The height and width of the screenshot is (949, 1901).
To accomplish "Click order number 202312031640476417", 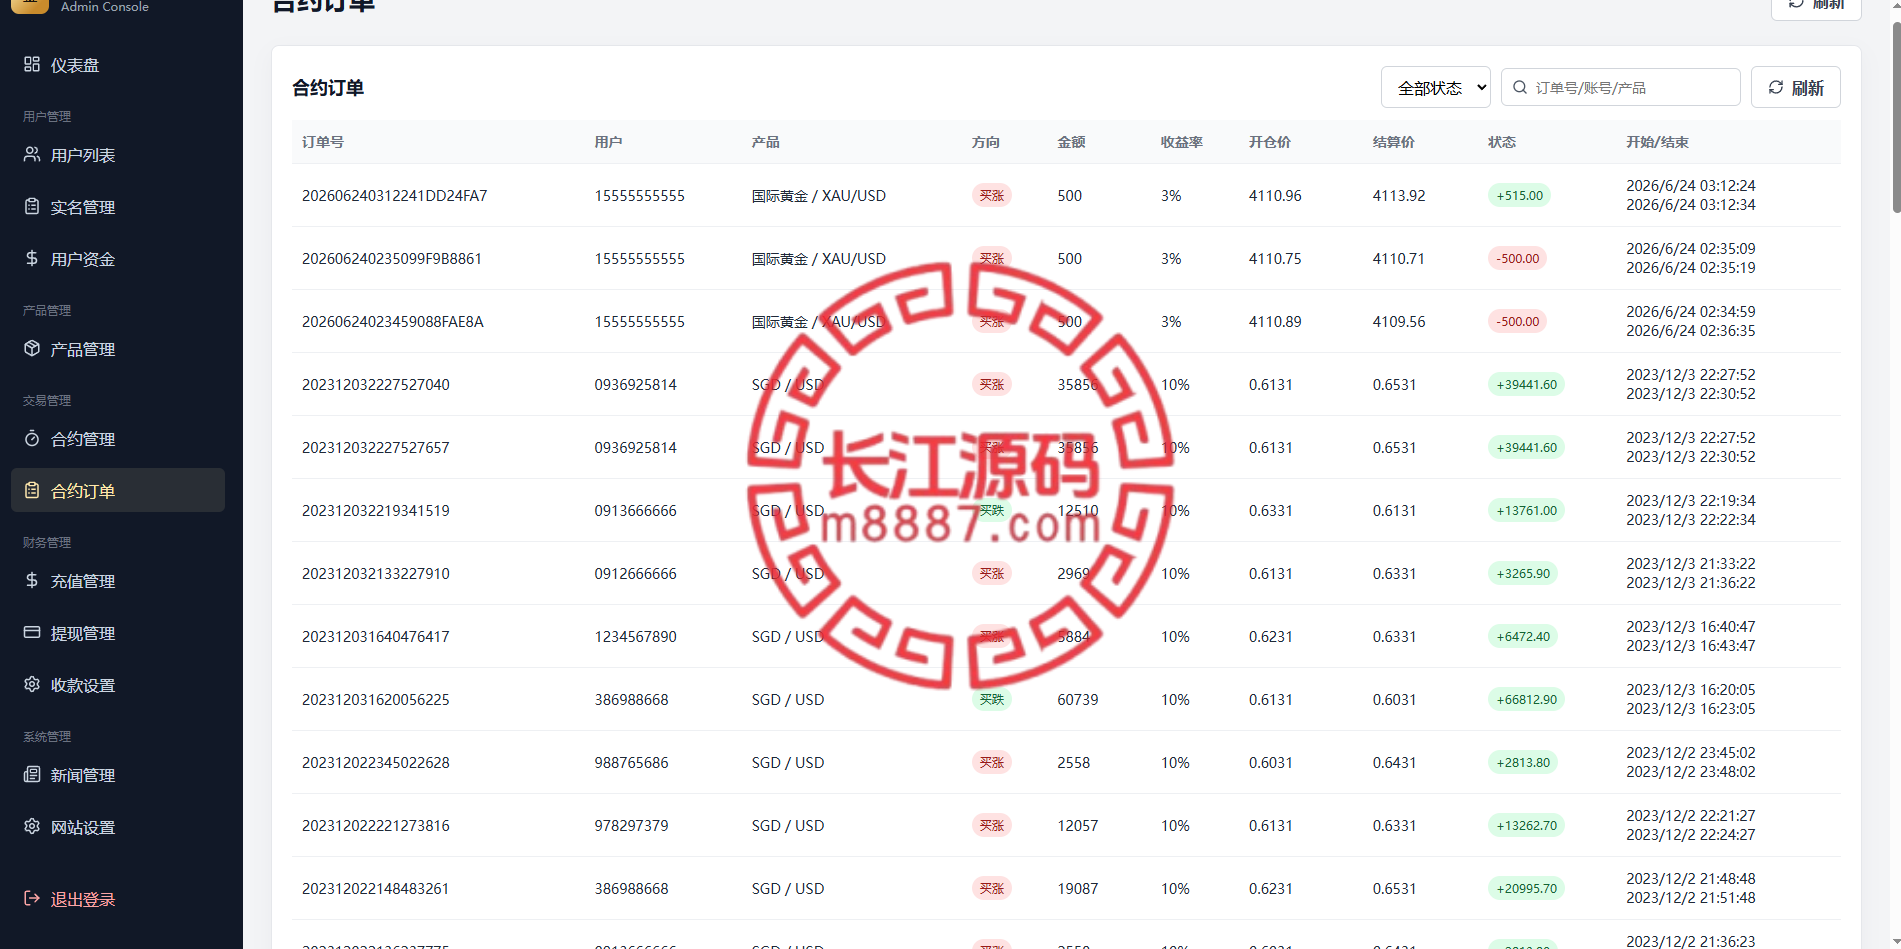I will (x=376, y=636).
